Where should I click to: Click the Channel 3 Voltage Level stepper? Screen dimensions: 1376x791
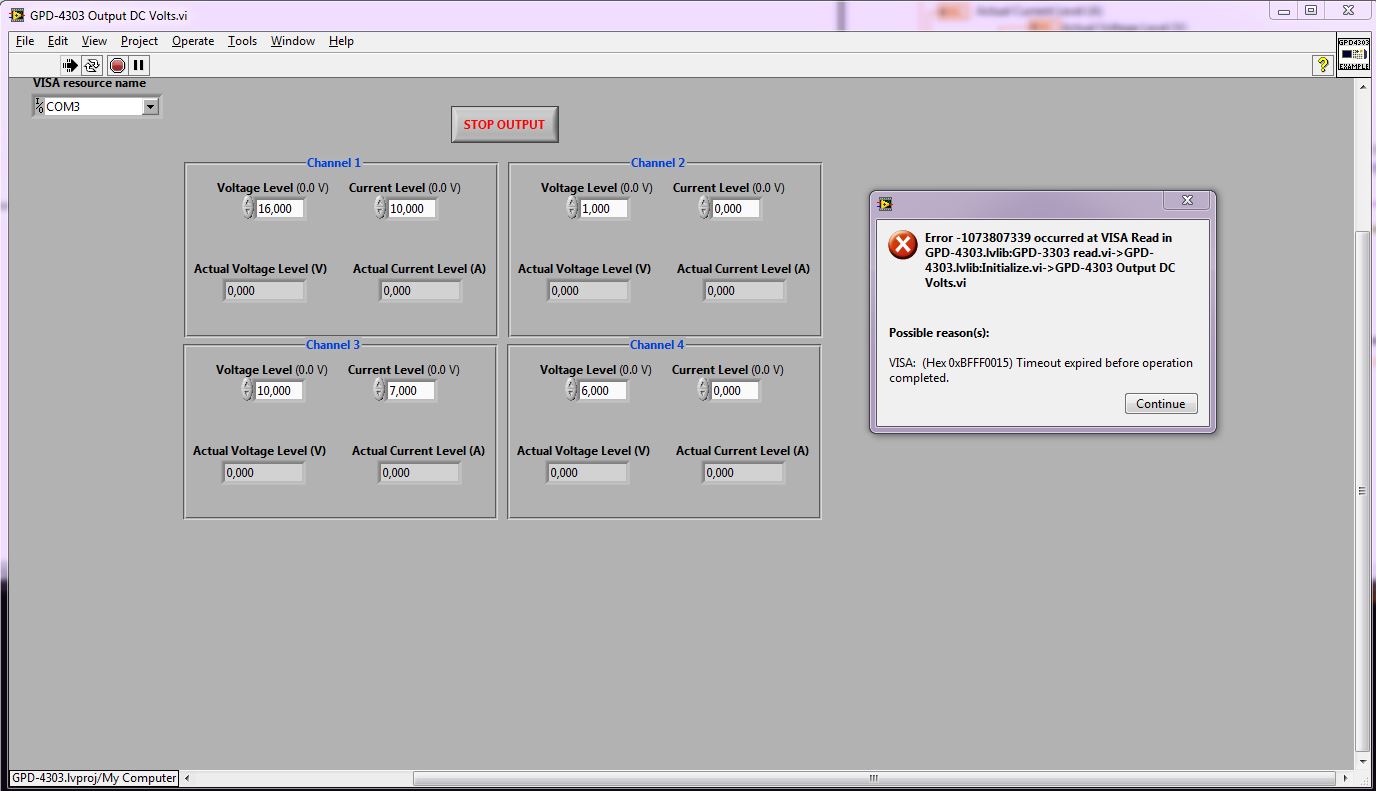(247, 390)
